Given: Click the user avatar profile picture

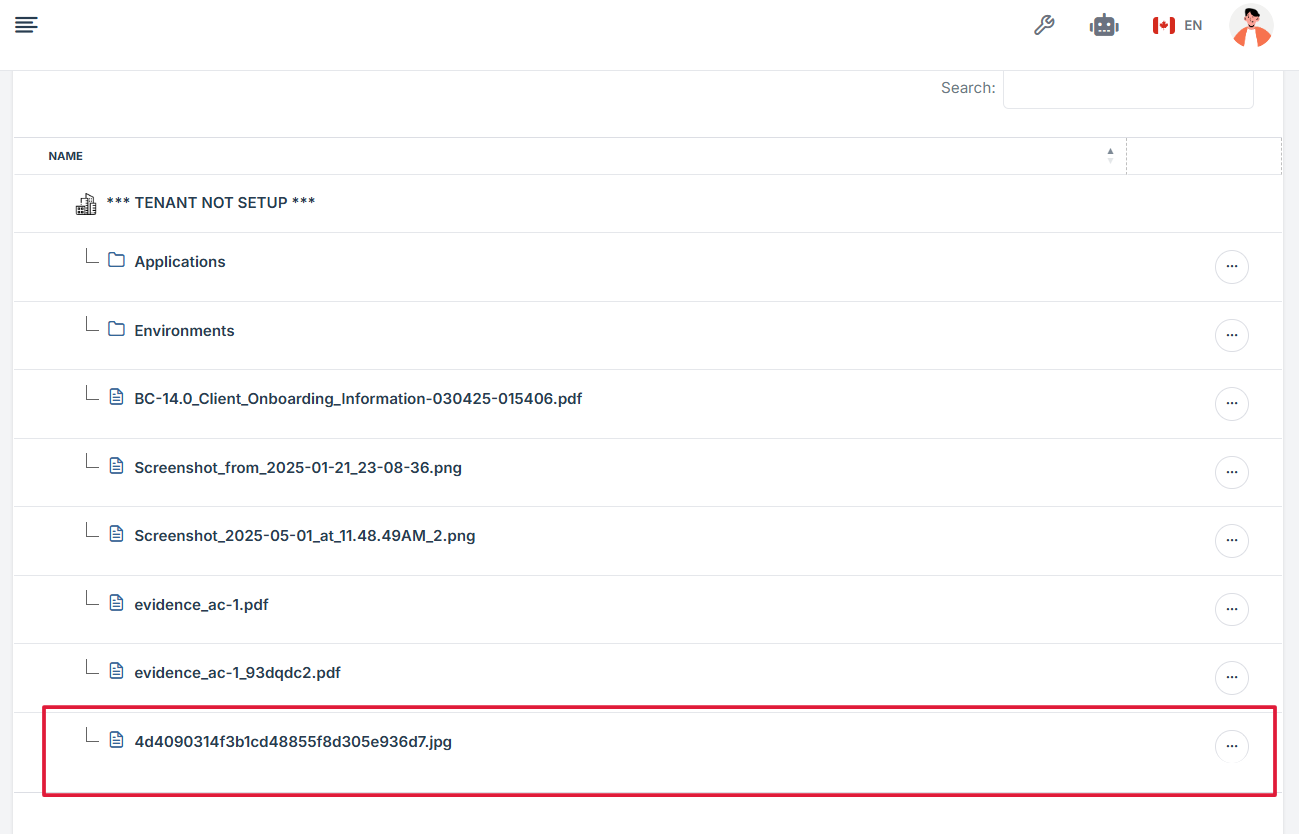Looking at the screenshot, I should click(1251, 26).
